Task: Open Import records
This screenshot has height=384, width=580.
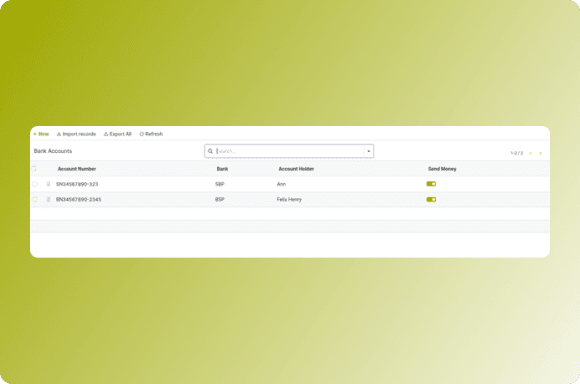Action: 76,134
